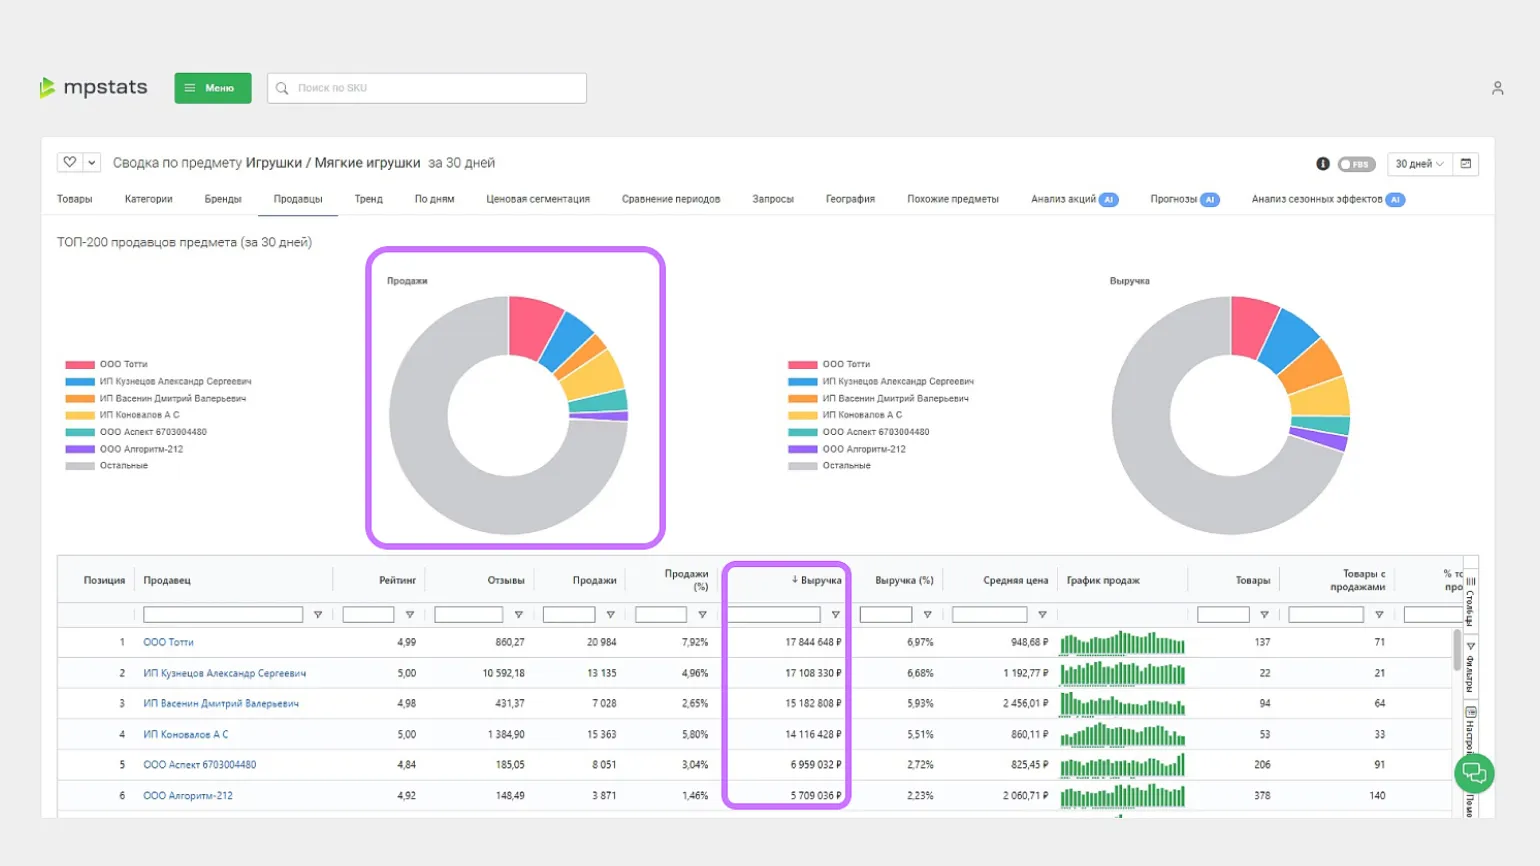Open the Фильтры side panel
Image resolution: width=1540 pixels, height=866 pixels.
click(x=1470, y=668)
